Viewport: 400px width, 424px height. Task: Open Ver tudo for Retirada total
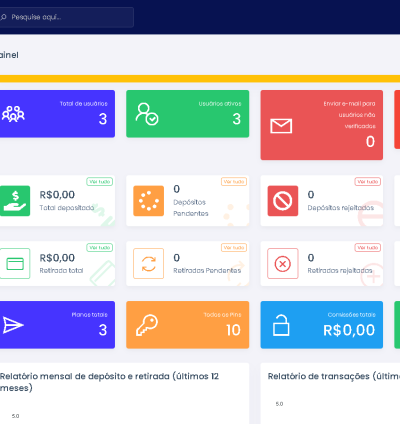click(x=100, y=248)
